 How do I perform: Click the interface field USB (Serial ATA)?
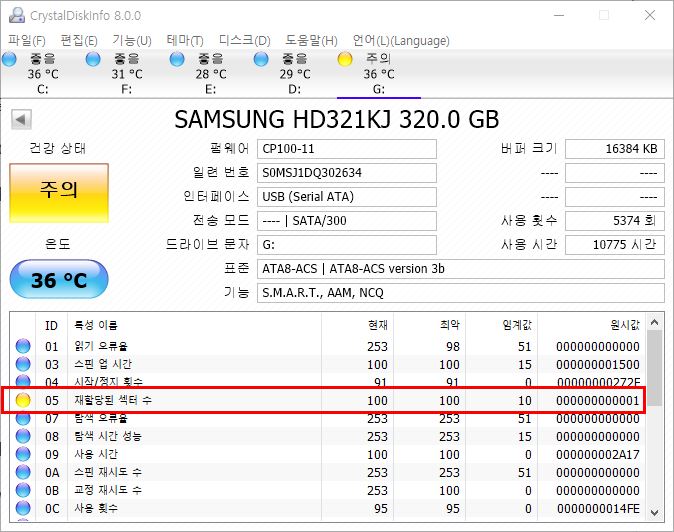[x=347, y=197]
